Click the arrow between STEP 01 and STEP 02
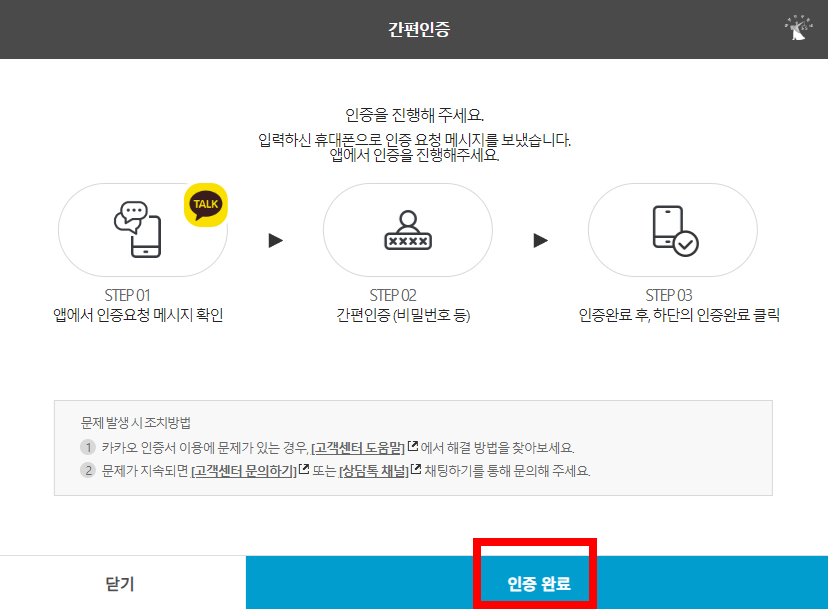This screenshot has height=609, width=828. 275,239
